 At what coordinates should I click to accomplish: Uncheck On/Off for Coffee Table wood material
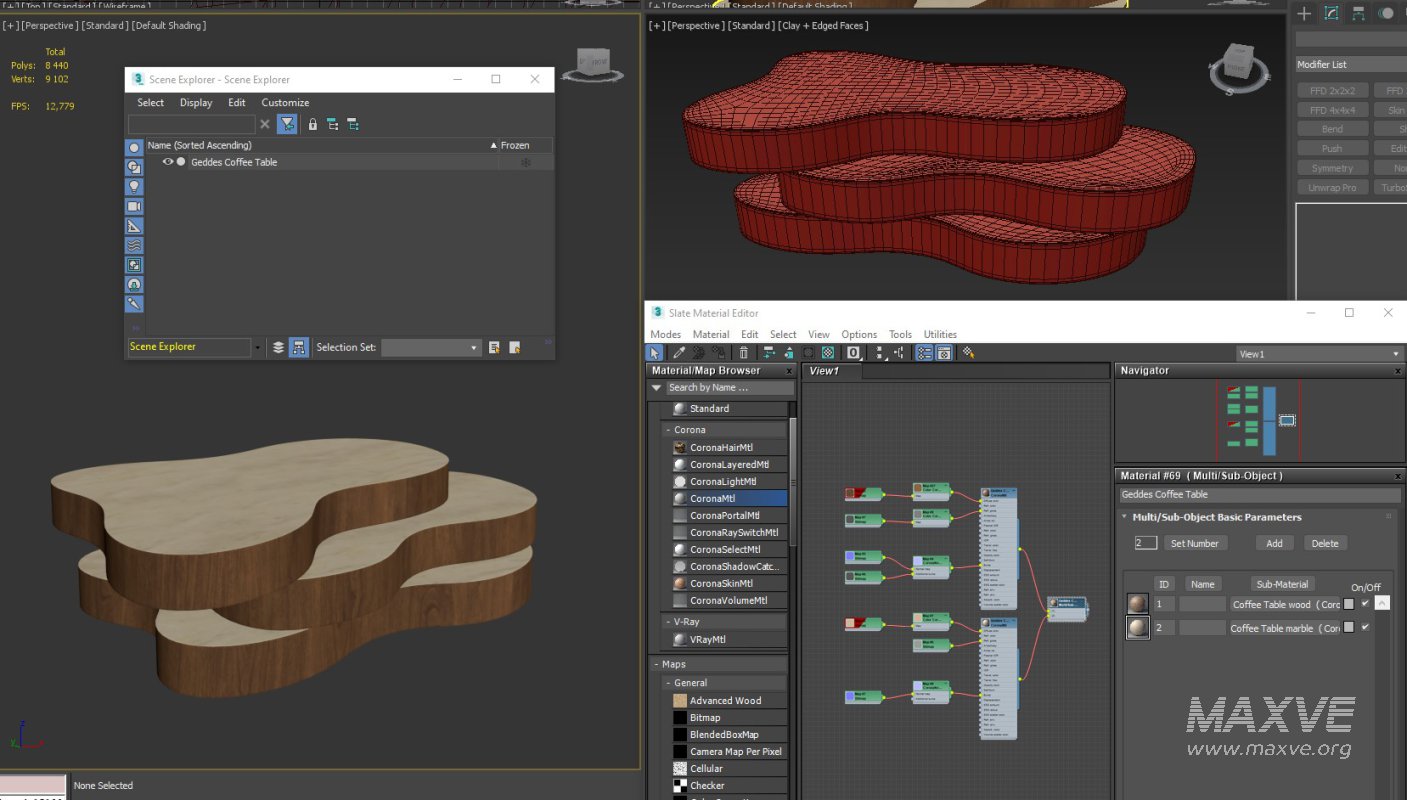click(x=1365, y=603)
